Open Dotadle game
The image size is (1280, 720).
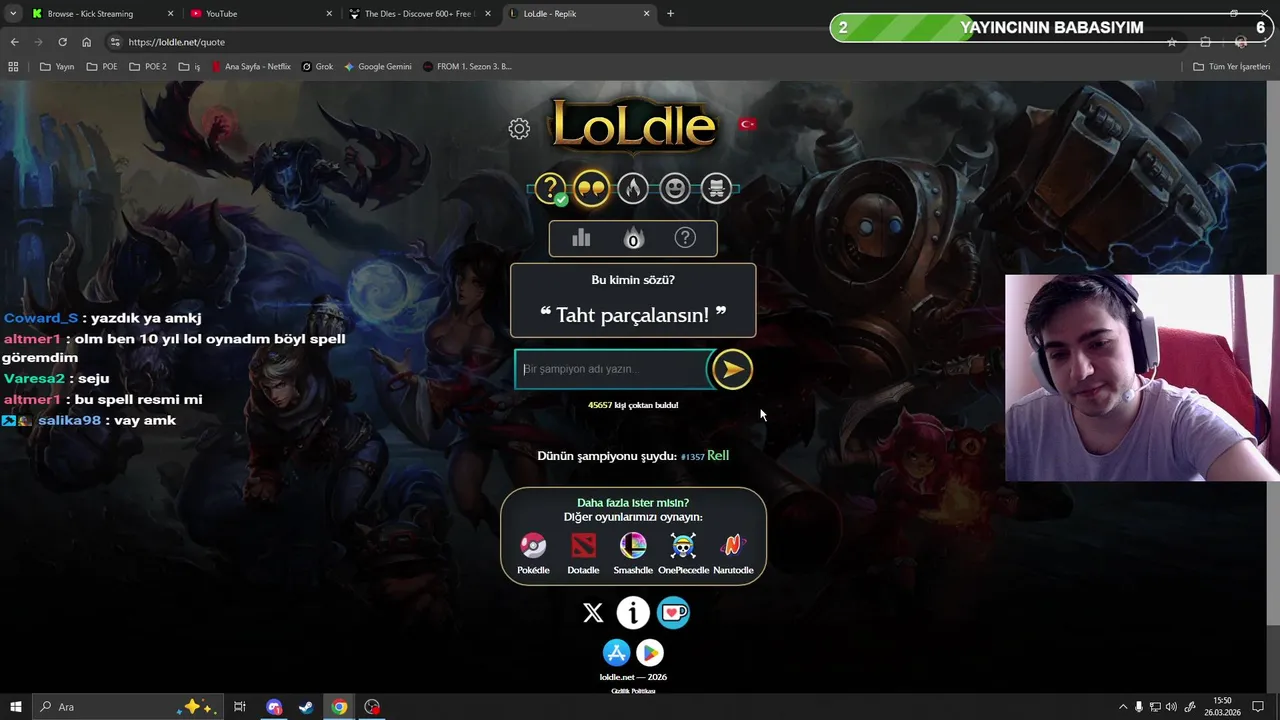pyautogui.click(x=583, y=552)
